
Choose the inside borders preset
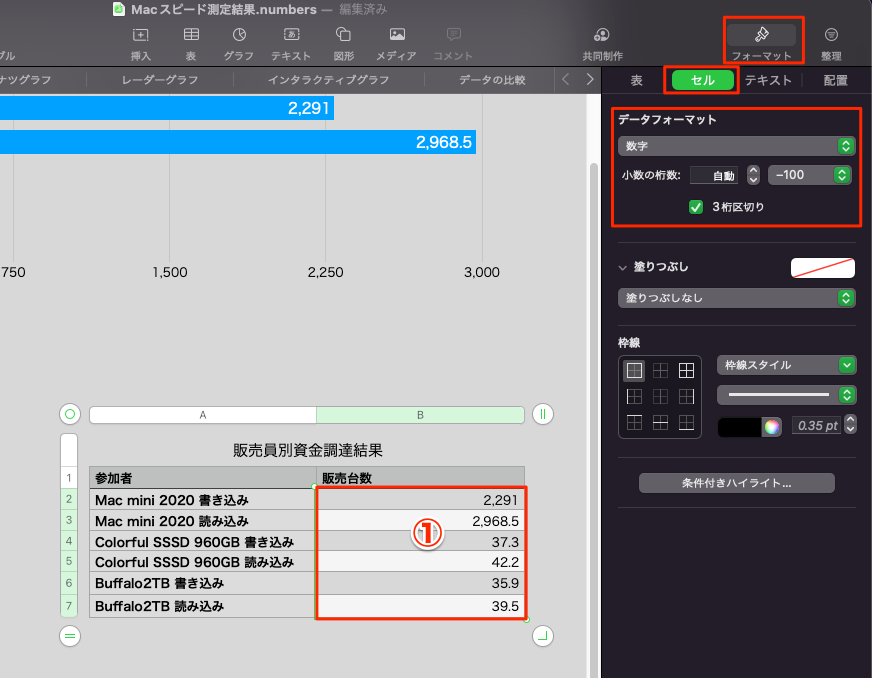(660, 370)
